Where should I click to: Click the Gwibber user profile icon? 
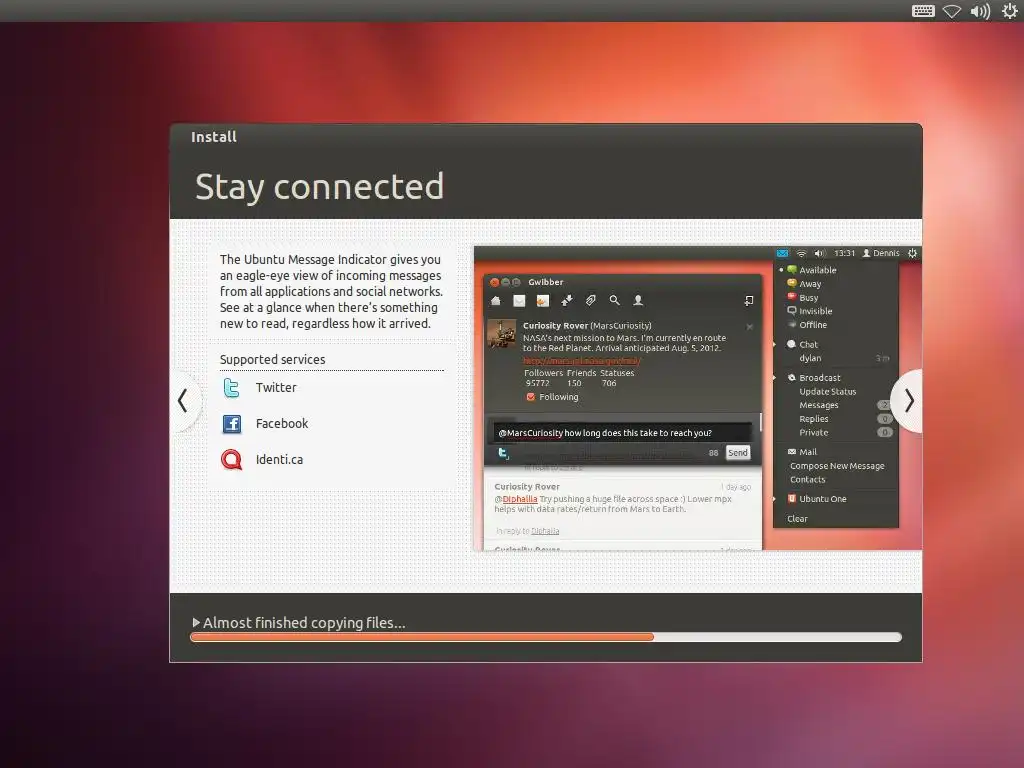(638, 300)
